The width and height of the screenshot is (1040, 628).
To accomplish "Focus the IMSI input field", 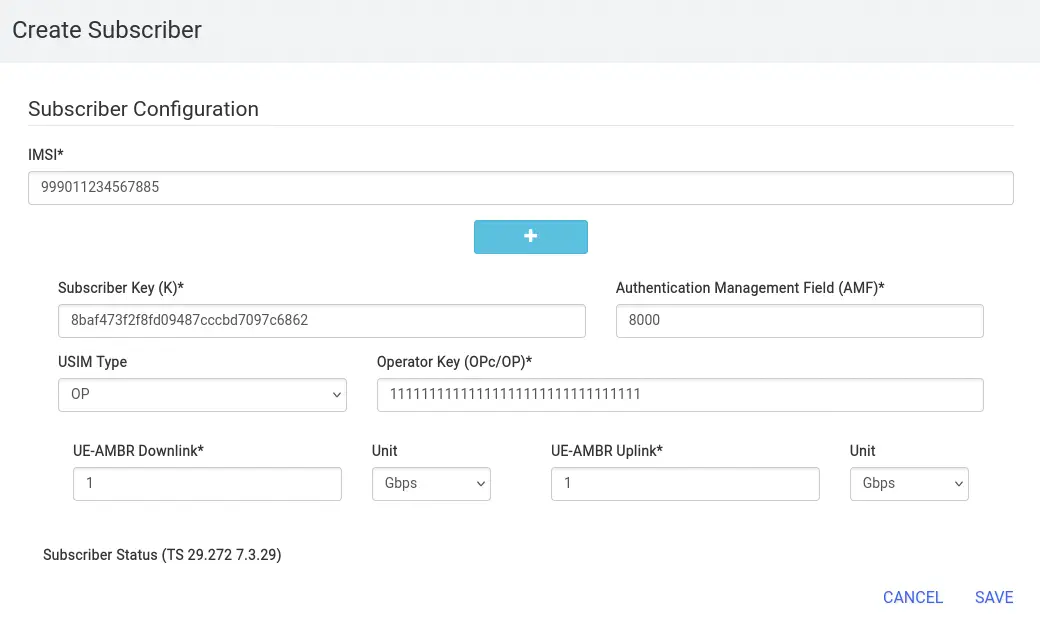I will coord(520,188).
